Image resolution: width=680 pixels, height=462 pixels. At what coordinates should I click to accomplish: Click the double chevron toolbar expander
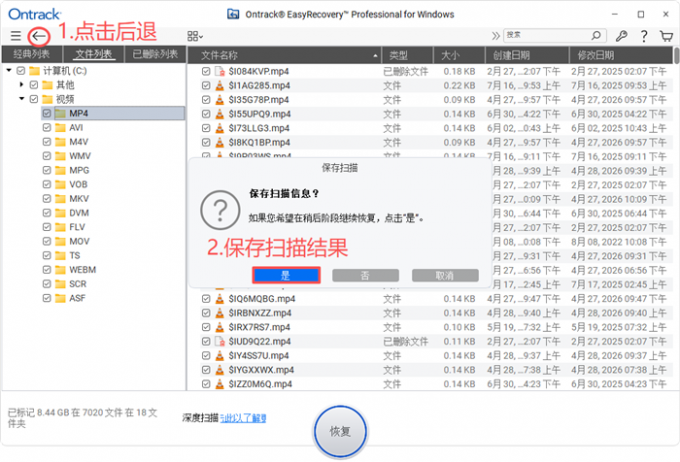tap(496, 36)
